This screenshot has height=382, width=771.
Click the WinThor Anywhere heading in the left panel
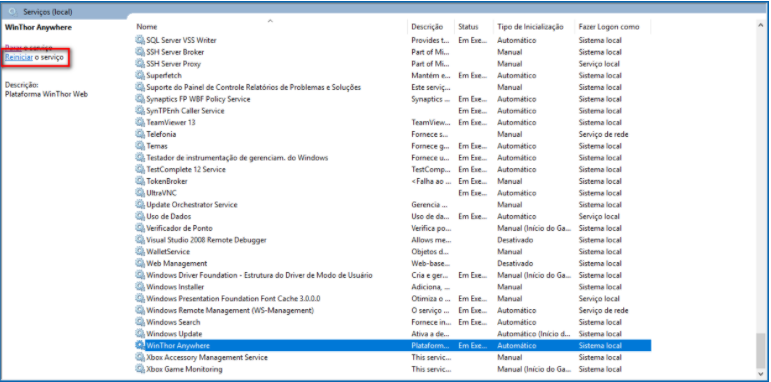pos(38,28)
